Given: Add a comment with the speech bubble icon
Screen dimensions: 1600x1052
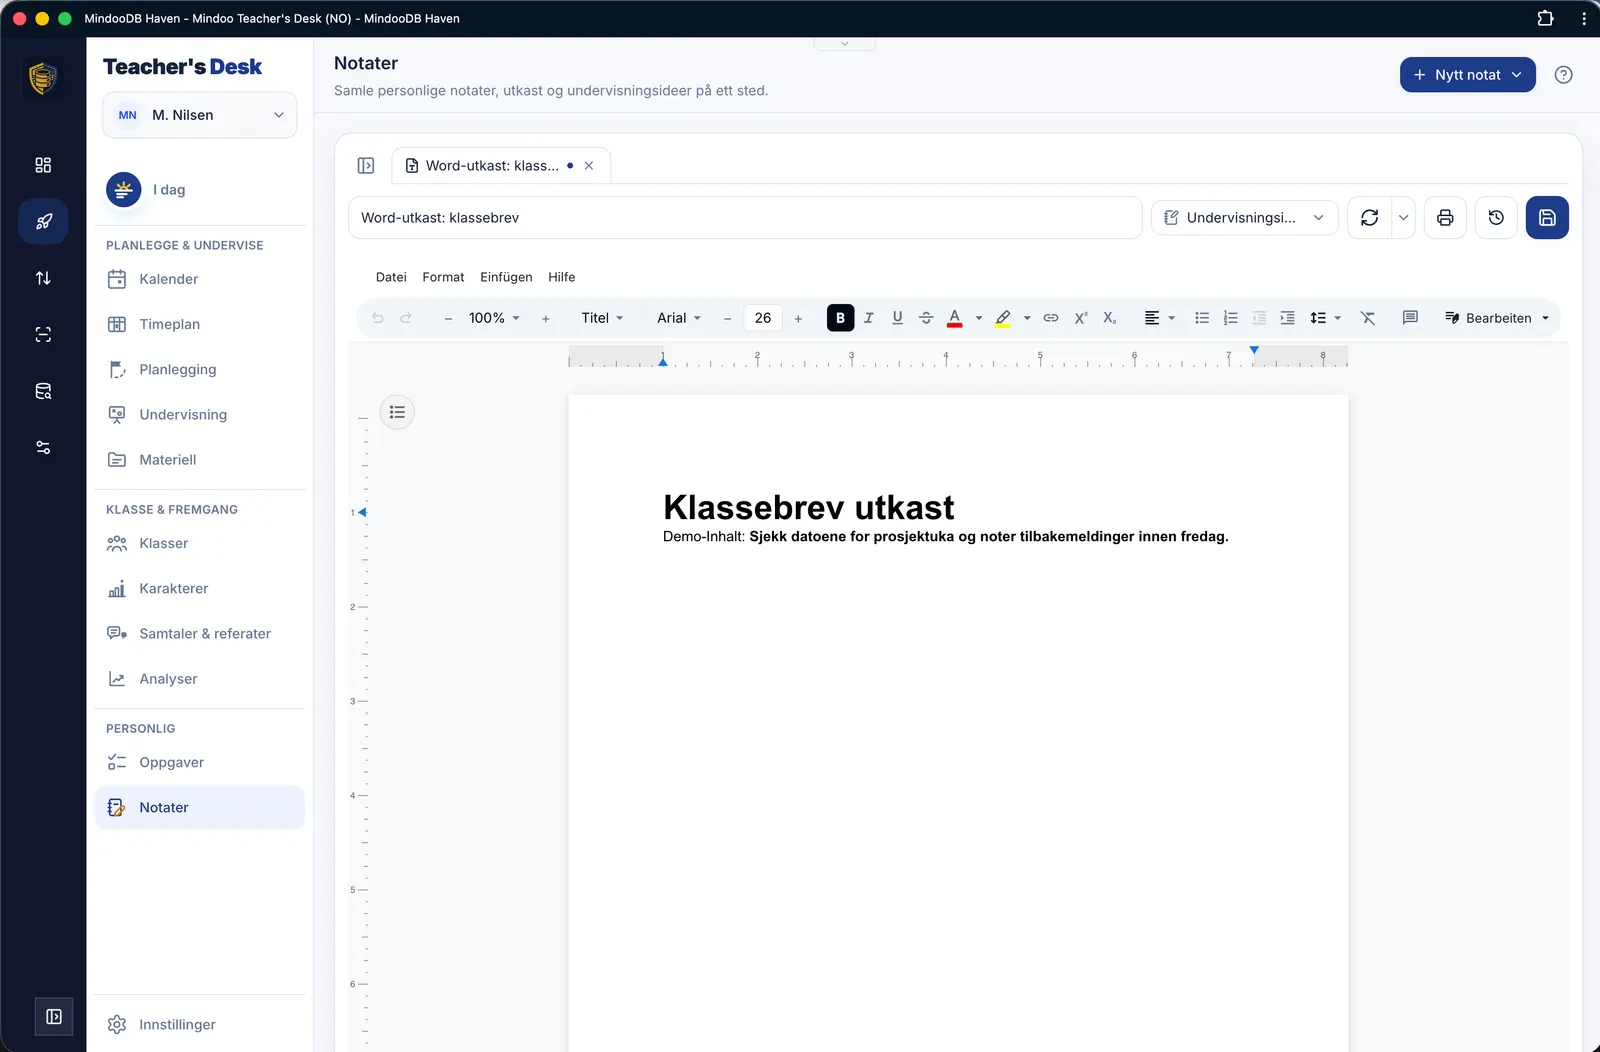Looking at the screenshot, I should coord(1410,318).
